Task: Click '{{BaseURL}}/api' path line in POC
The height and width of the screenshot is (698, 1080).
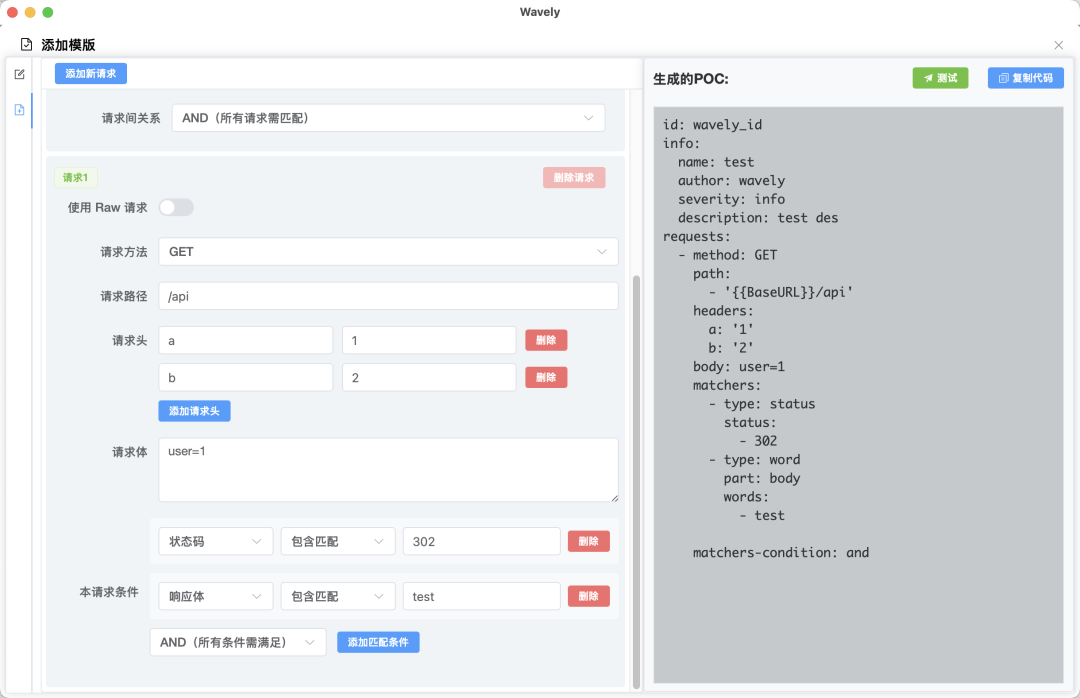Action: [781, 292]
